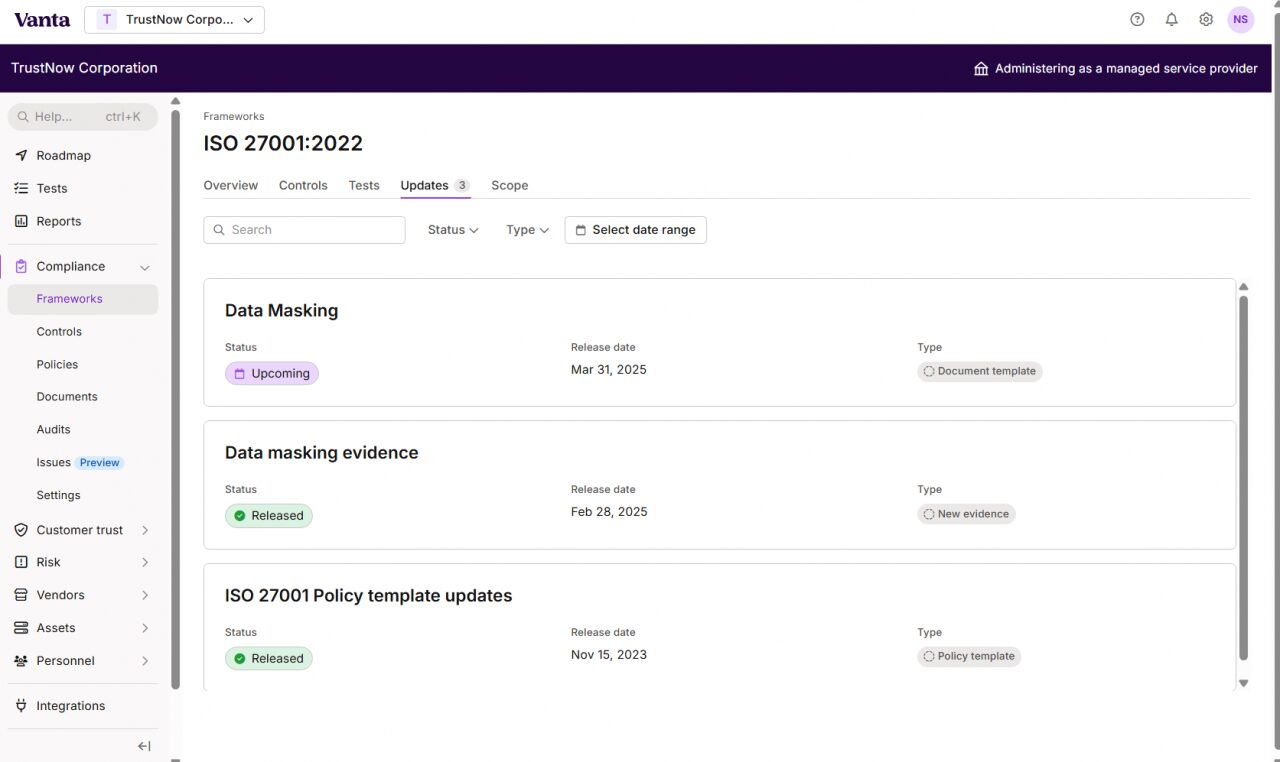Click the Frameworks breadcrumb link
1280x762 pixels.
tap(233, 117)
